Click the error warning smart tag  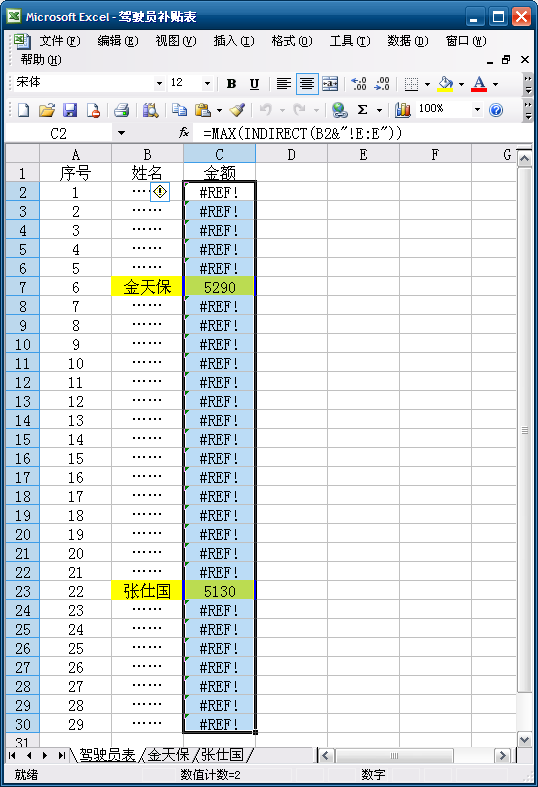(x=160, y=191)
